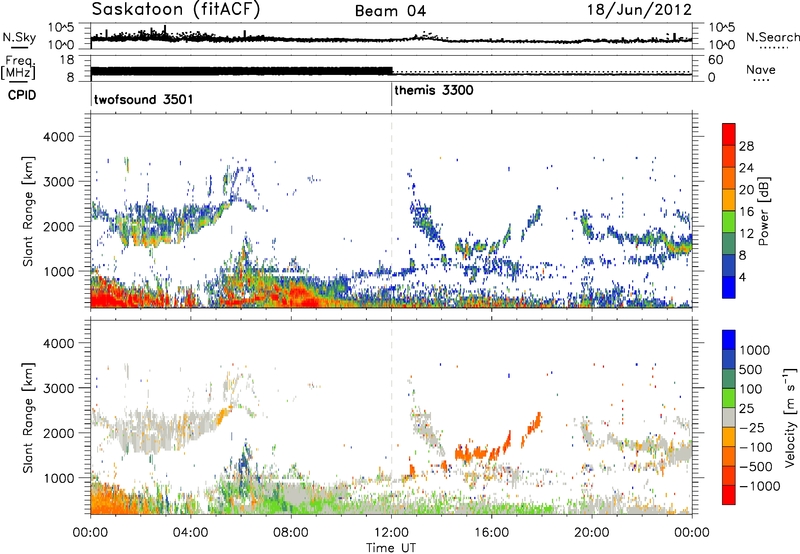Screen dimensions: 800x554
Task: Click the 'Power [dB]' colorbar label
Action: coord(763,211)
